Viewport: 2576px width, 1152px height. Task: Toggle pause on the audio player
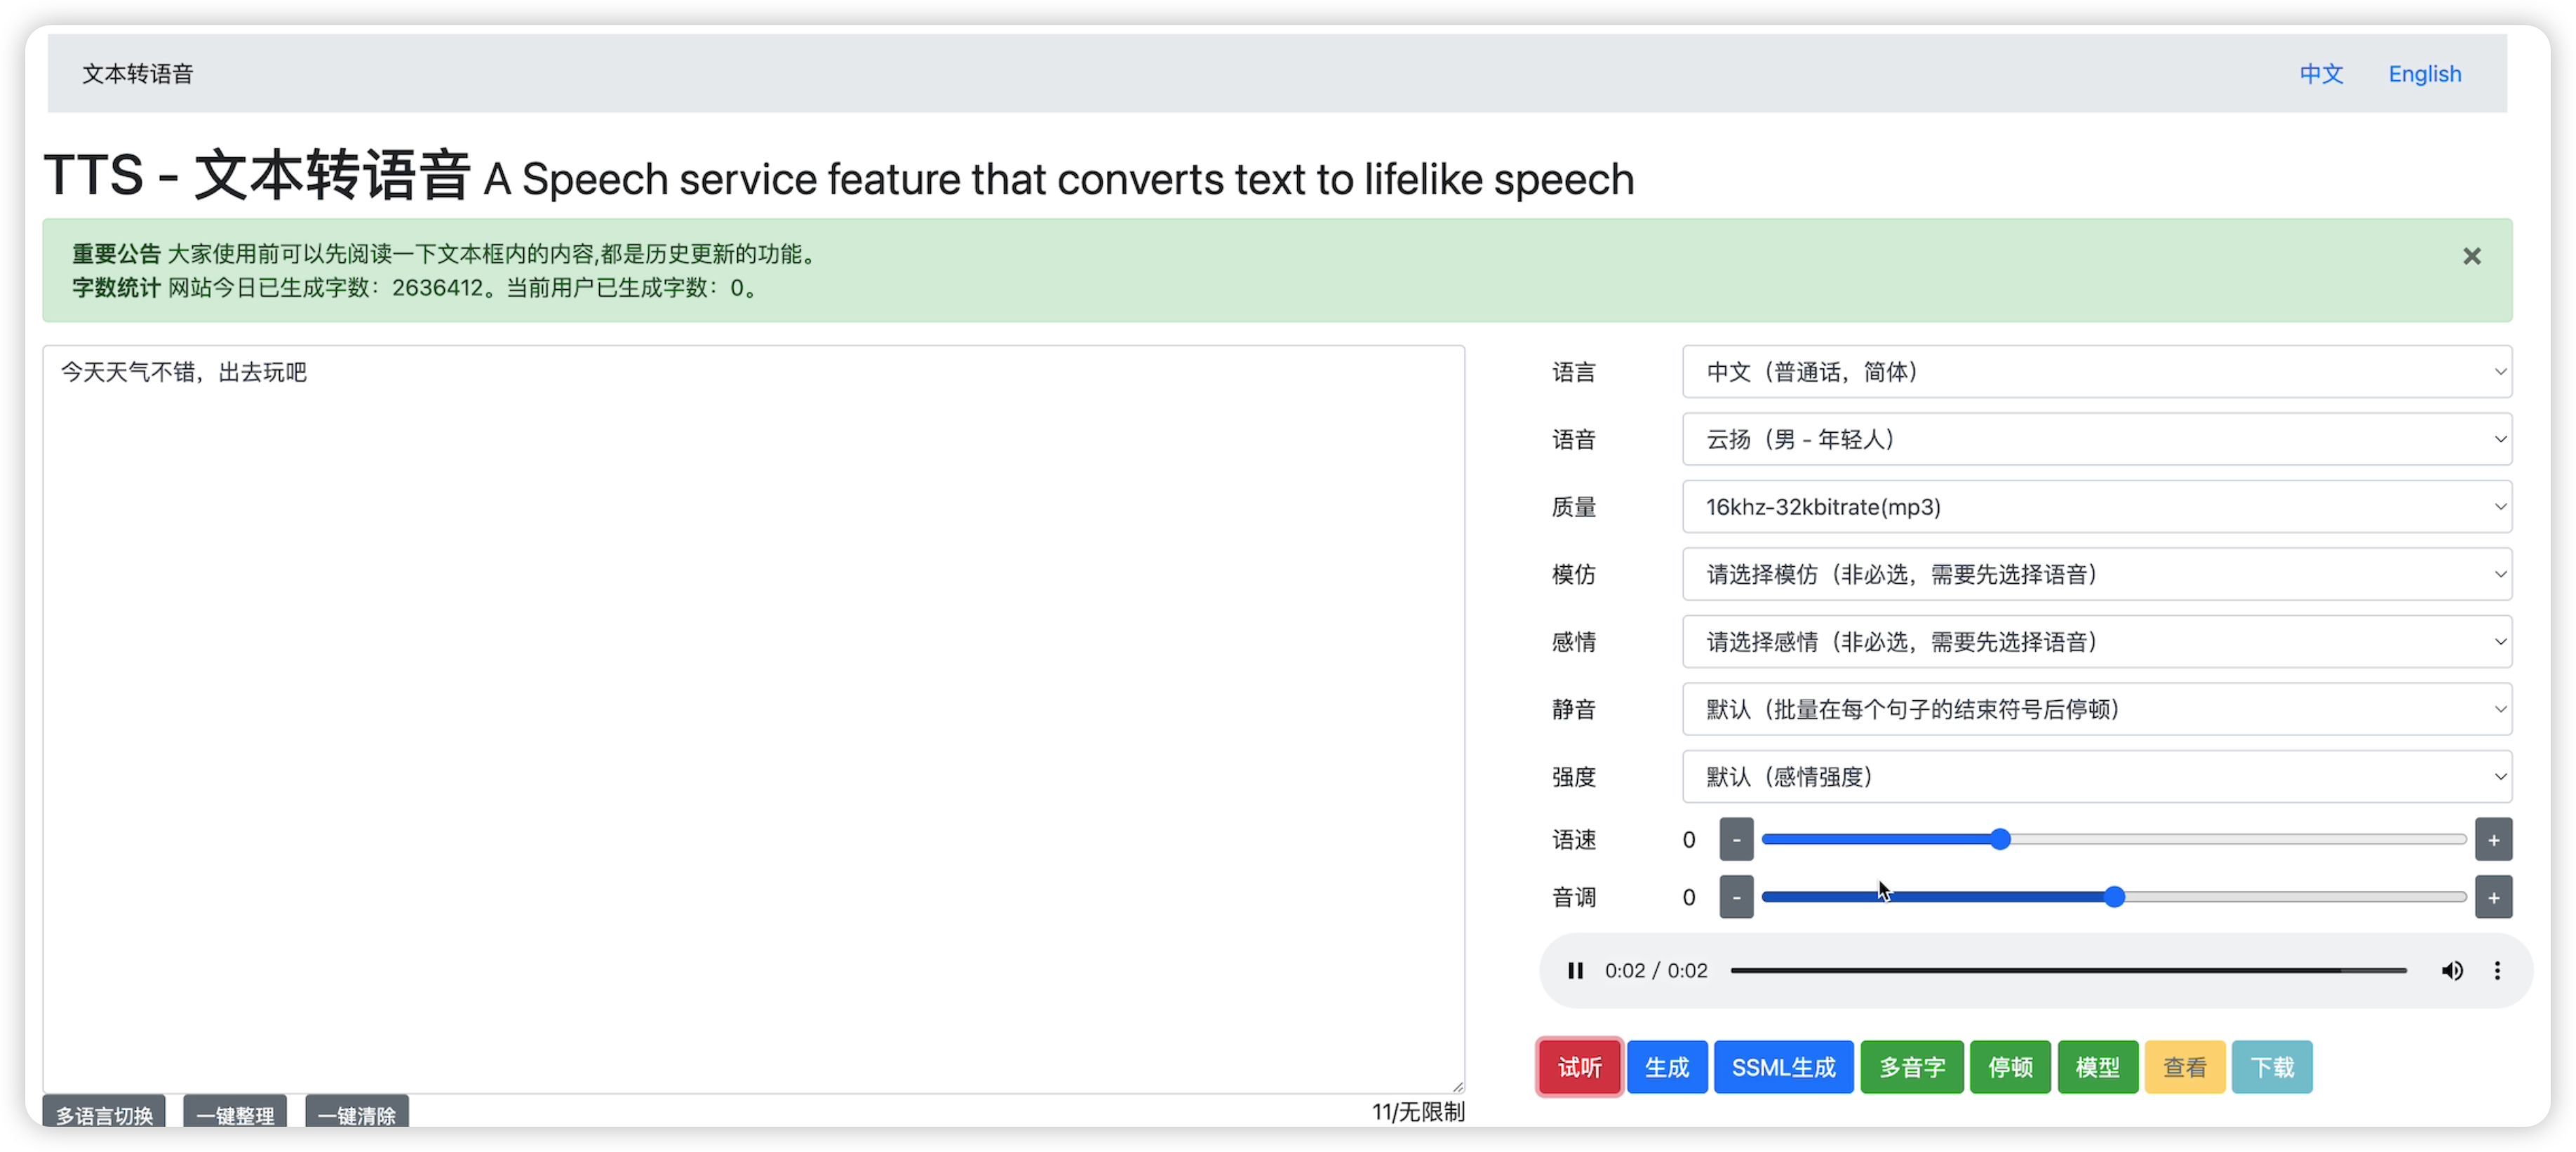click(1574, 970)
